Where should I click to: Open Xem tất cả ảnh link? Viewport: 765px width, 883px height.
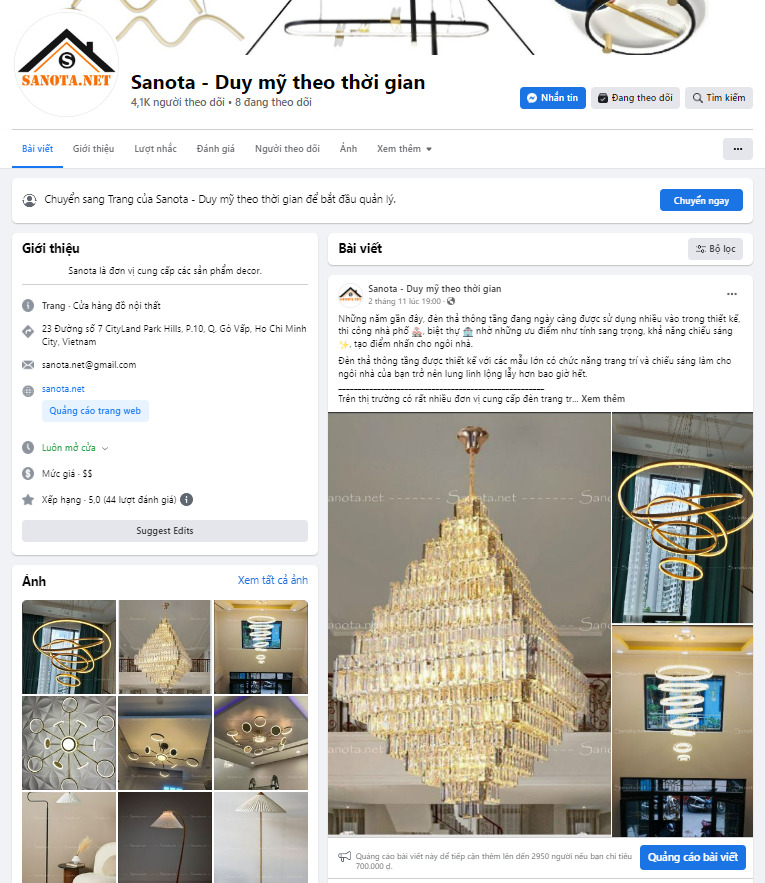click(273, 580)
